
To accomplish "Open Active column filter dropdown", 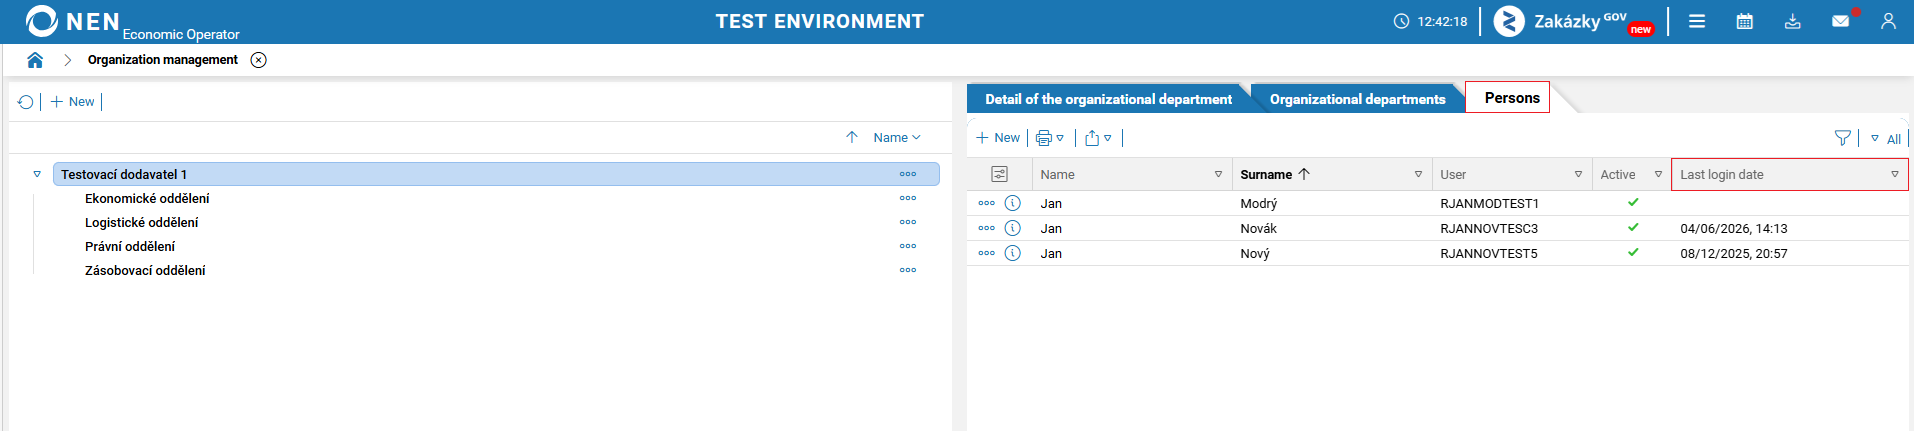I will (1658, 174).
